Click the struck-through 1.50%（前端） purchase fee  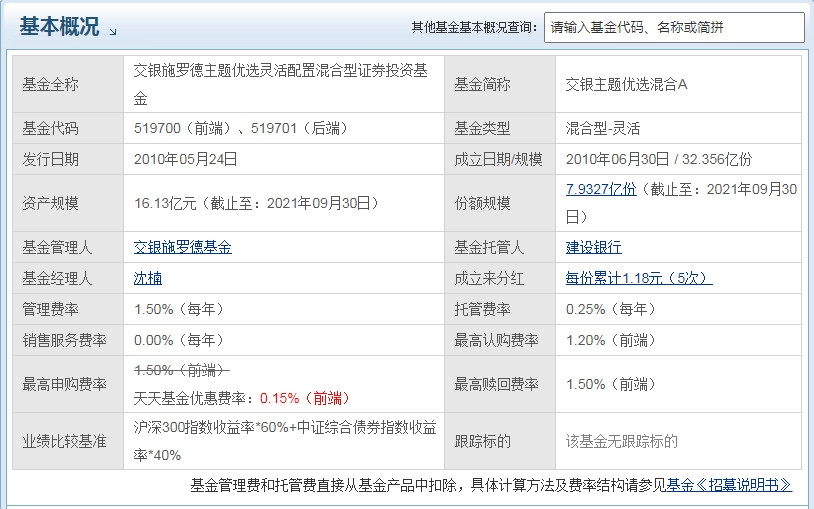[x=181, y=370]
